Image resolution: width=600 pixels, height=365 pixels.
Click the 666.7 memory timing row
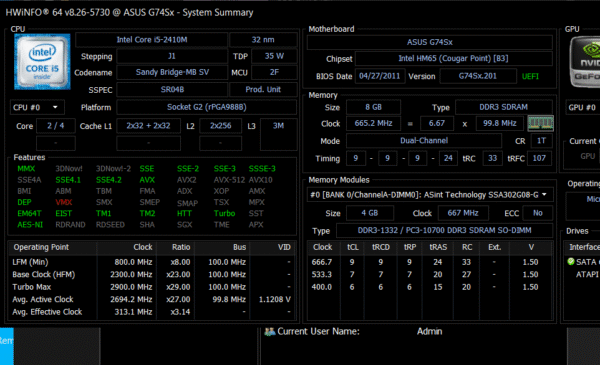[430, 262]
